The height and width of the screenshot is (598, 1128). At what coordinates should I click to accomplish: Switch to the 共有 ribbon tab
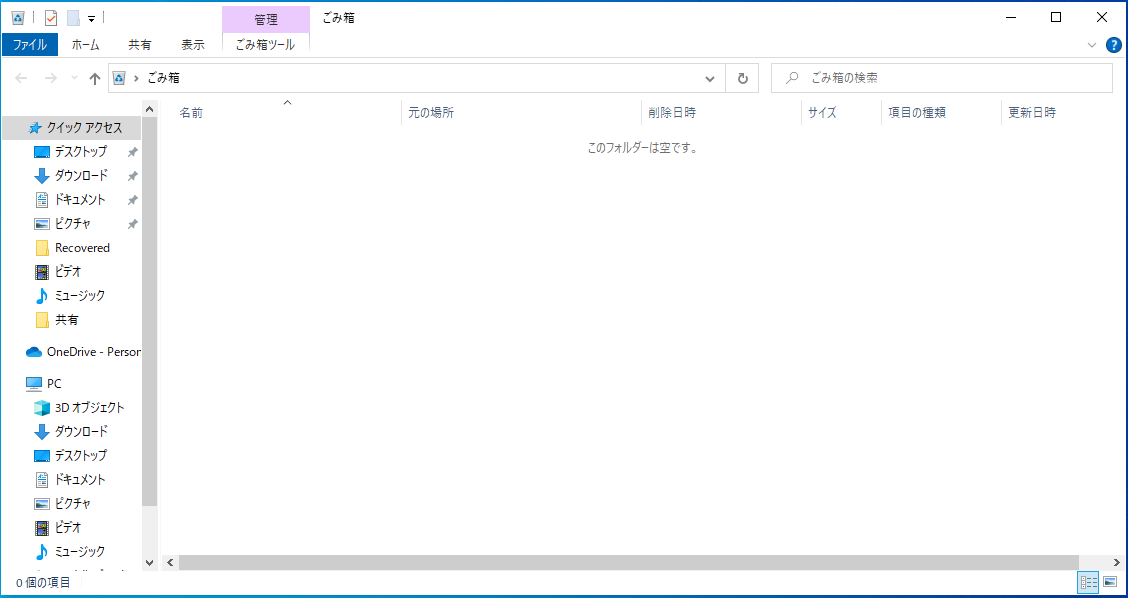point(140,44)
